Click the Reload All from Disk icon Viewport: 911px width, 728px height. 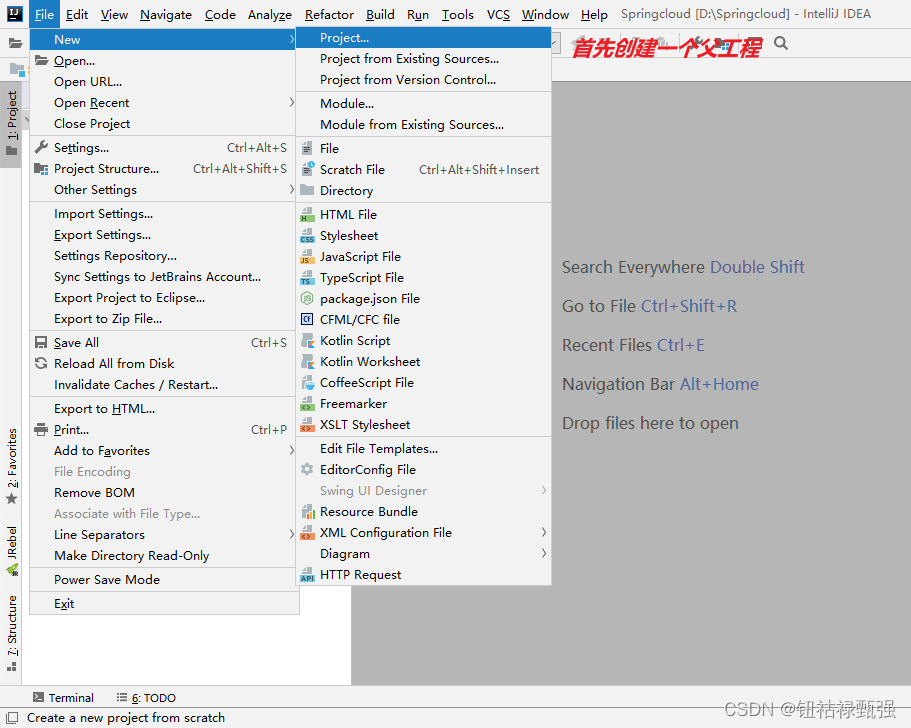tap(41, 363)
